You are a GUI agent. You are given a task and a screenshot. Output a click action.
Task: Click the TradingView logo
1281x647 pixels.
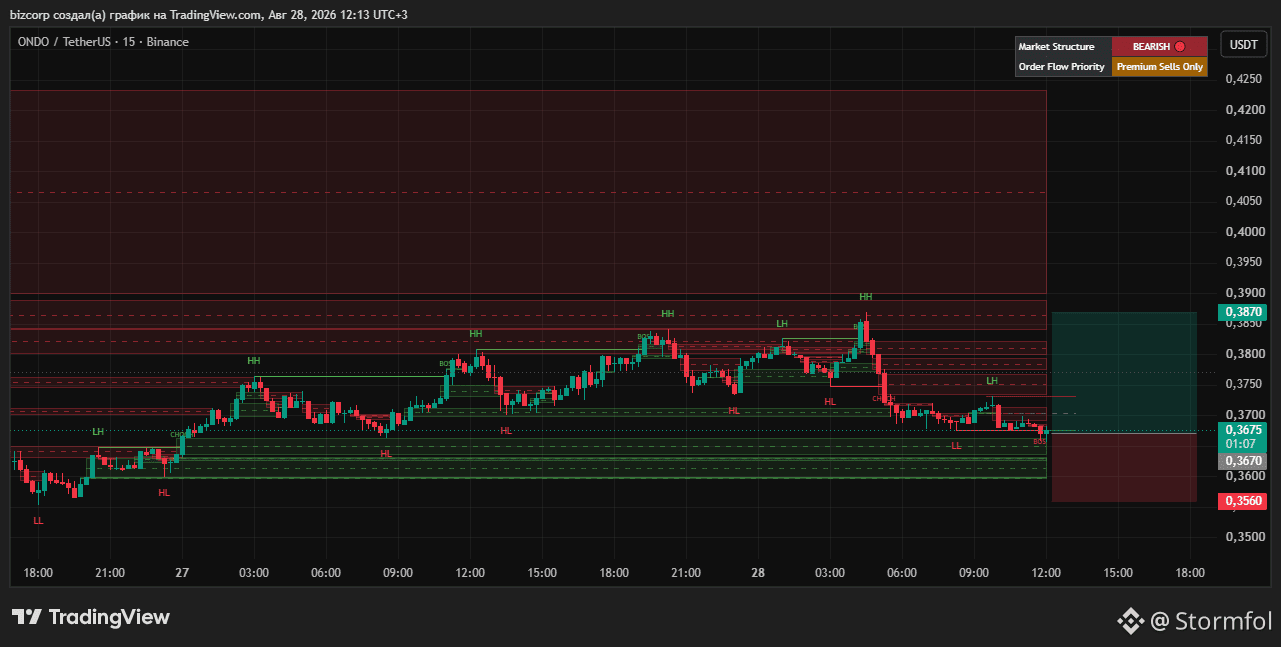click(90, 617)
